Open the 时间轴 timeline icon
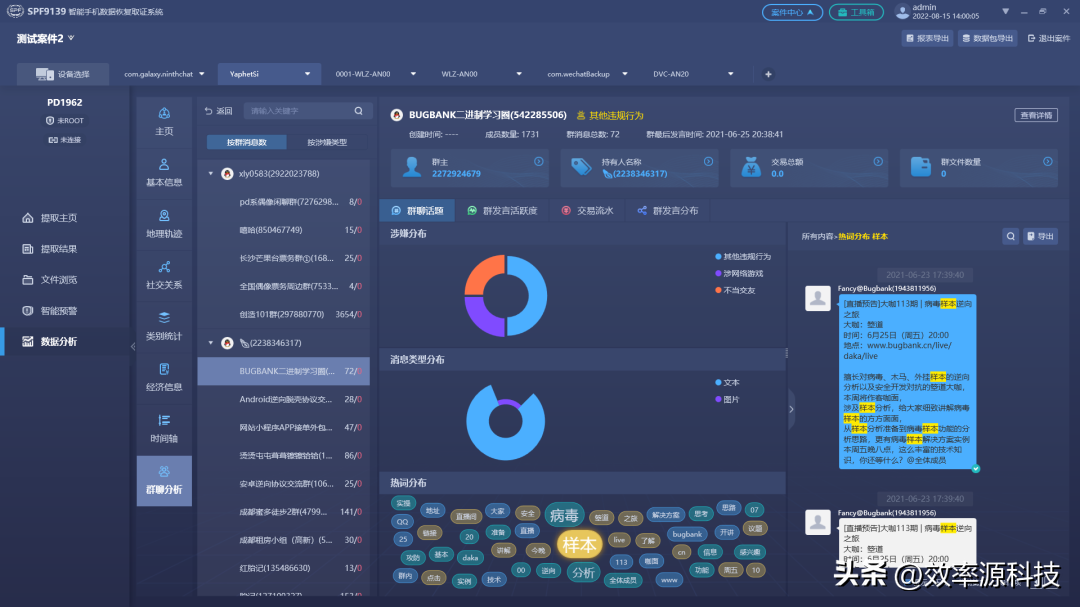 point(164,420)
